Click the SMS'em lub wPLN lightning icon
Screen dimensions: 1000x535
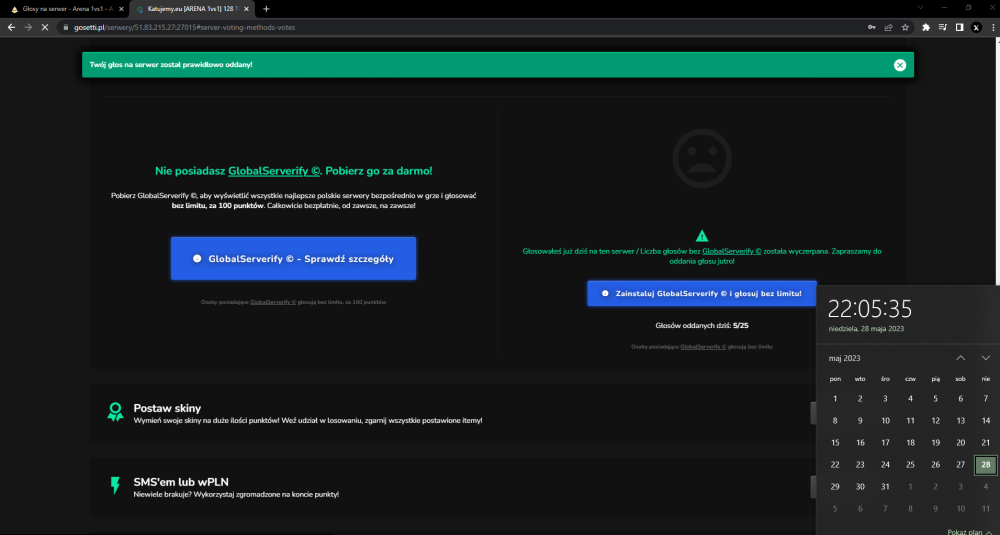tap(115, 485)
